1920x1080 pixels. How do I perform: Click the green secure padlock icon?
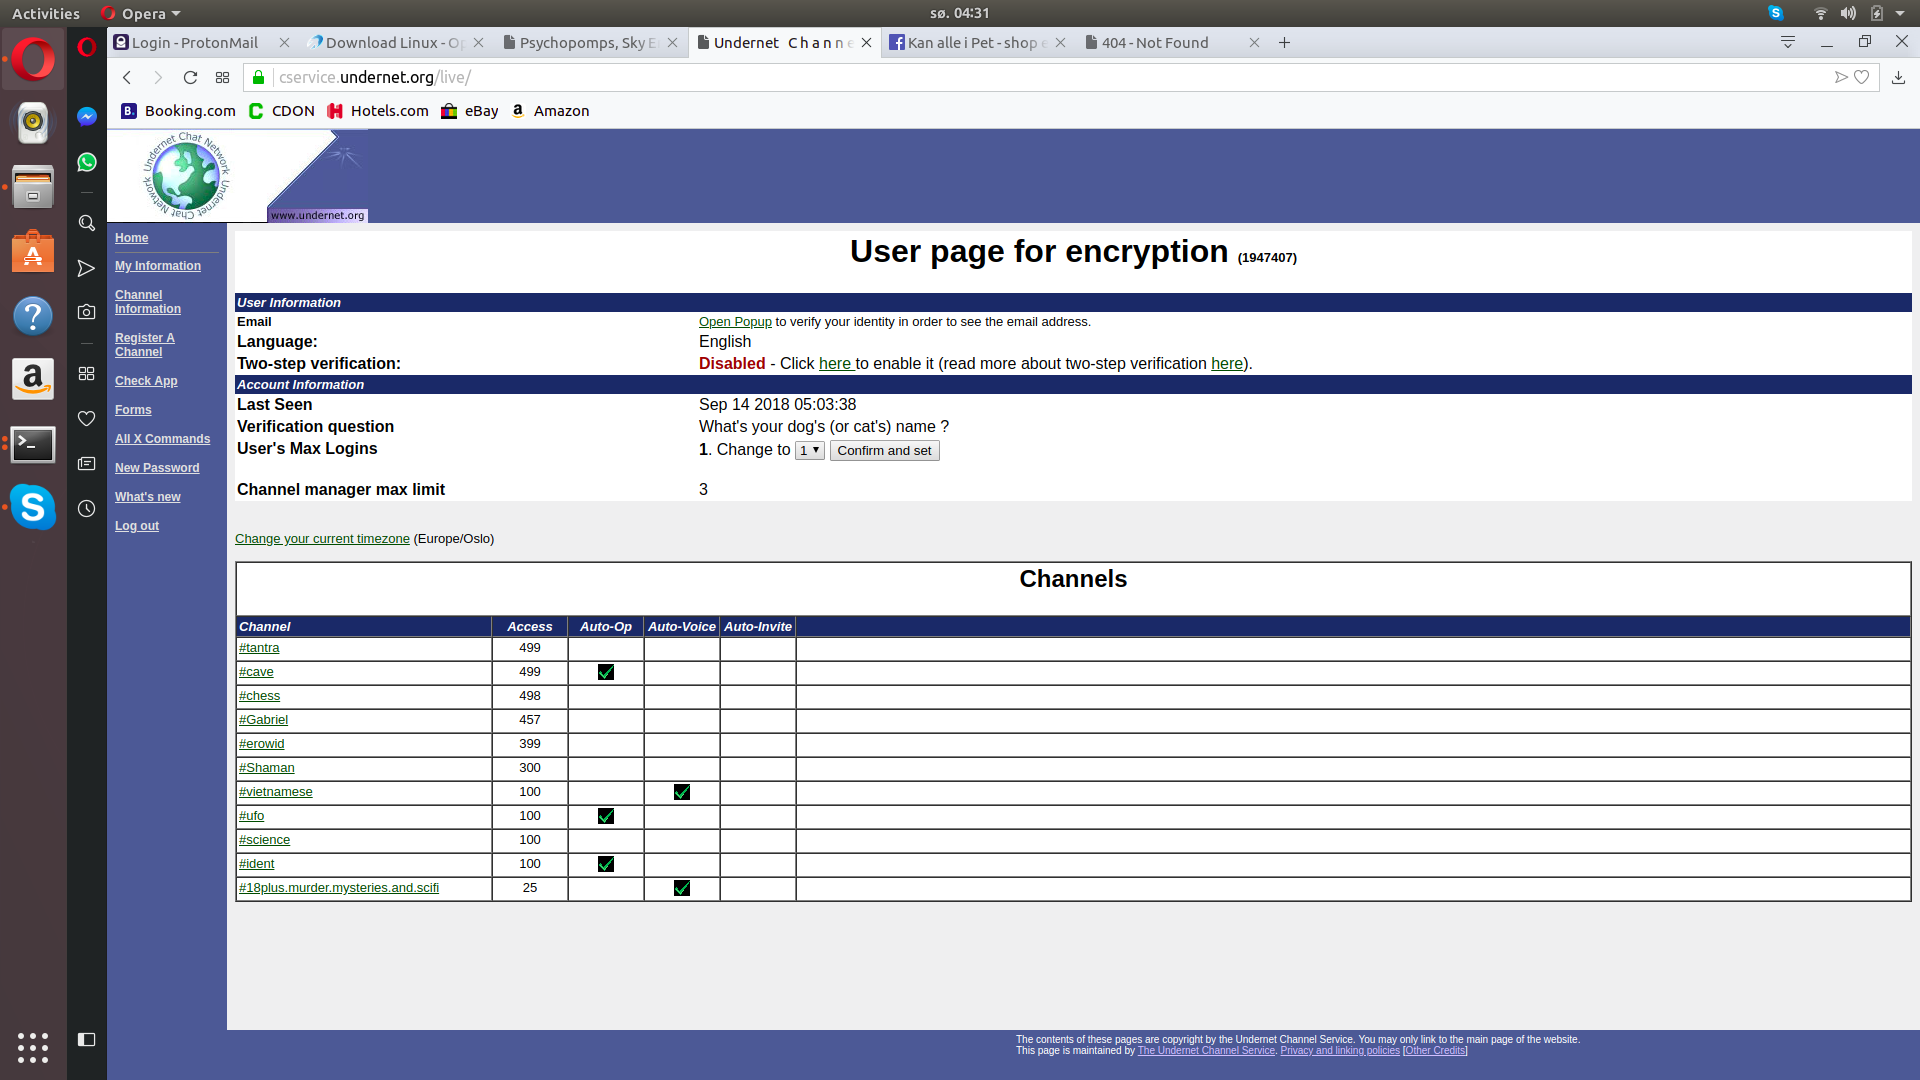pyautogui.click(x=258, y=77)
